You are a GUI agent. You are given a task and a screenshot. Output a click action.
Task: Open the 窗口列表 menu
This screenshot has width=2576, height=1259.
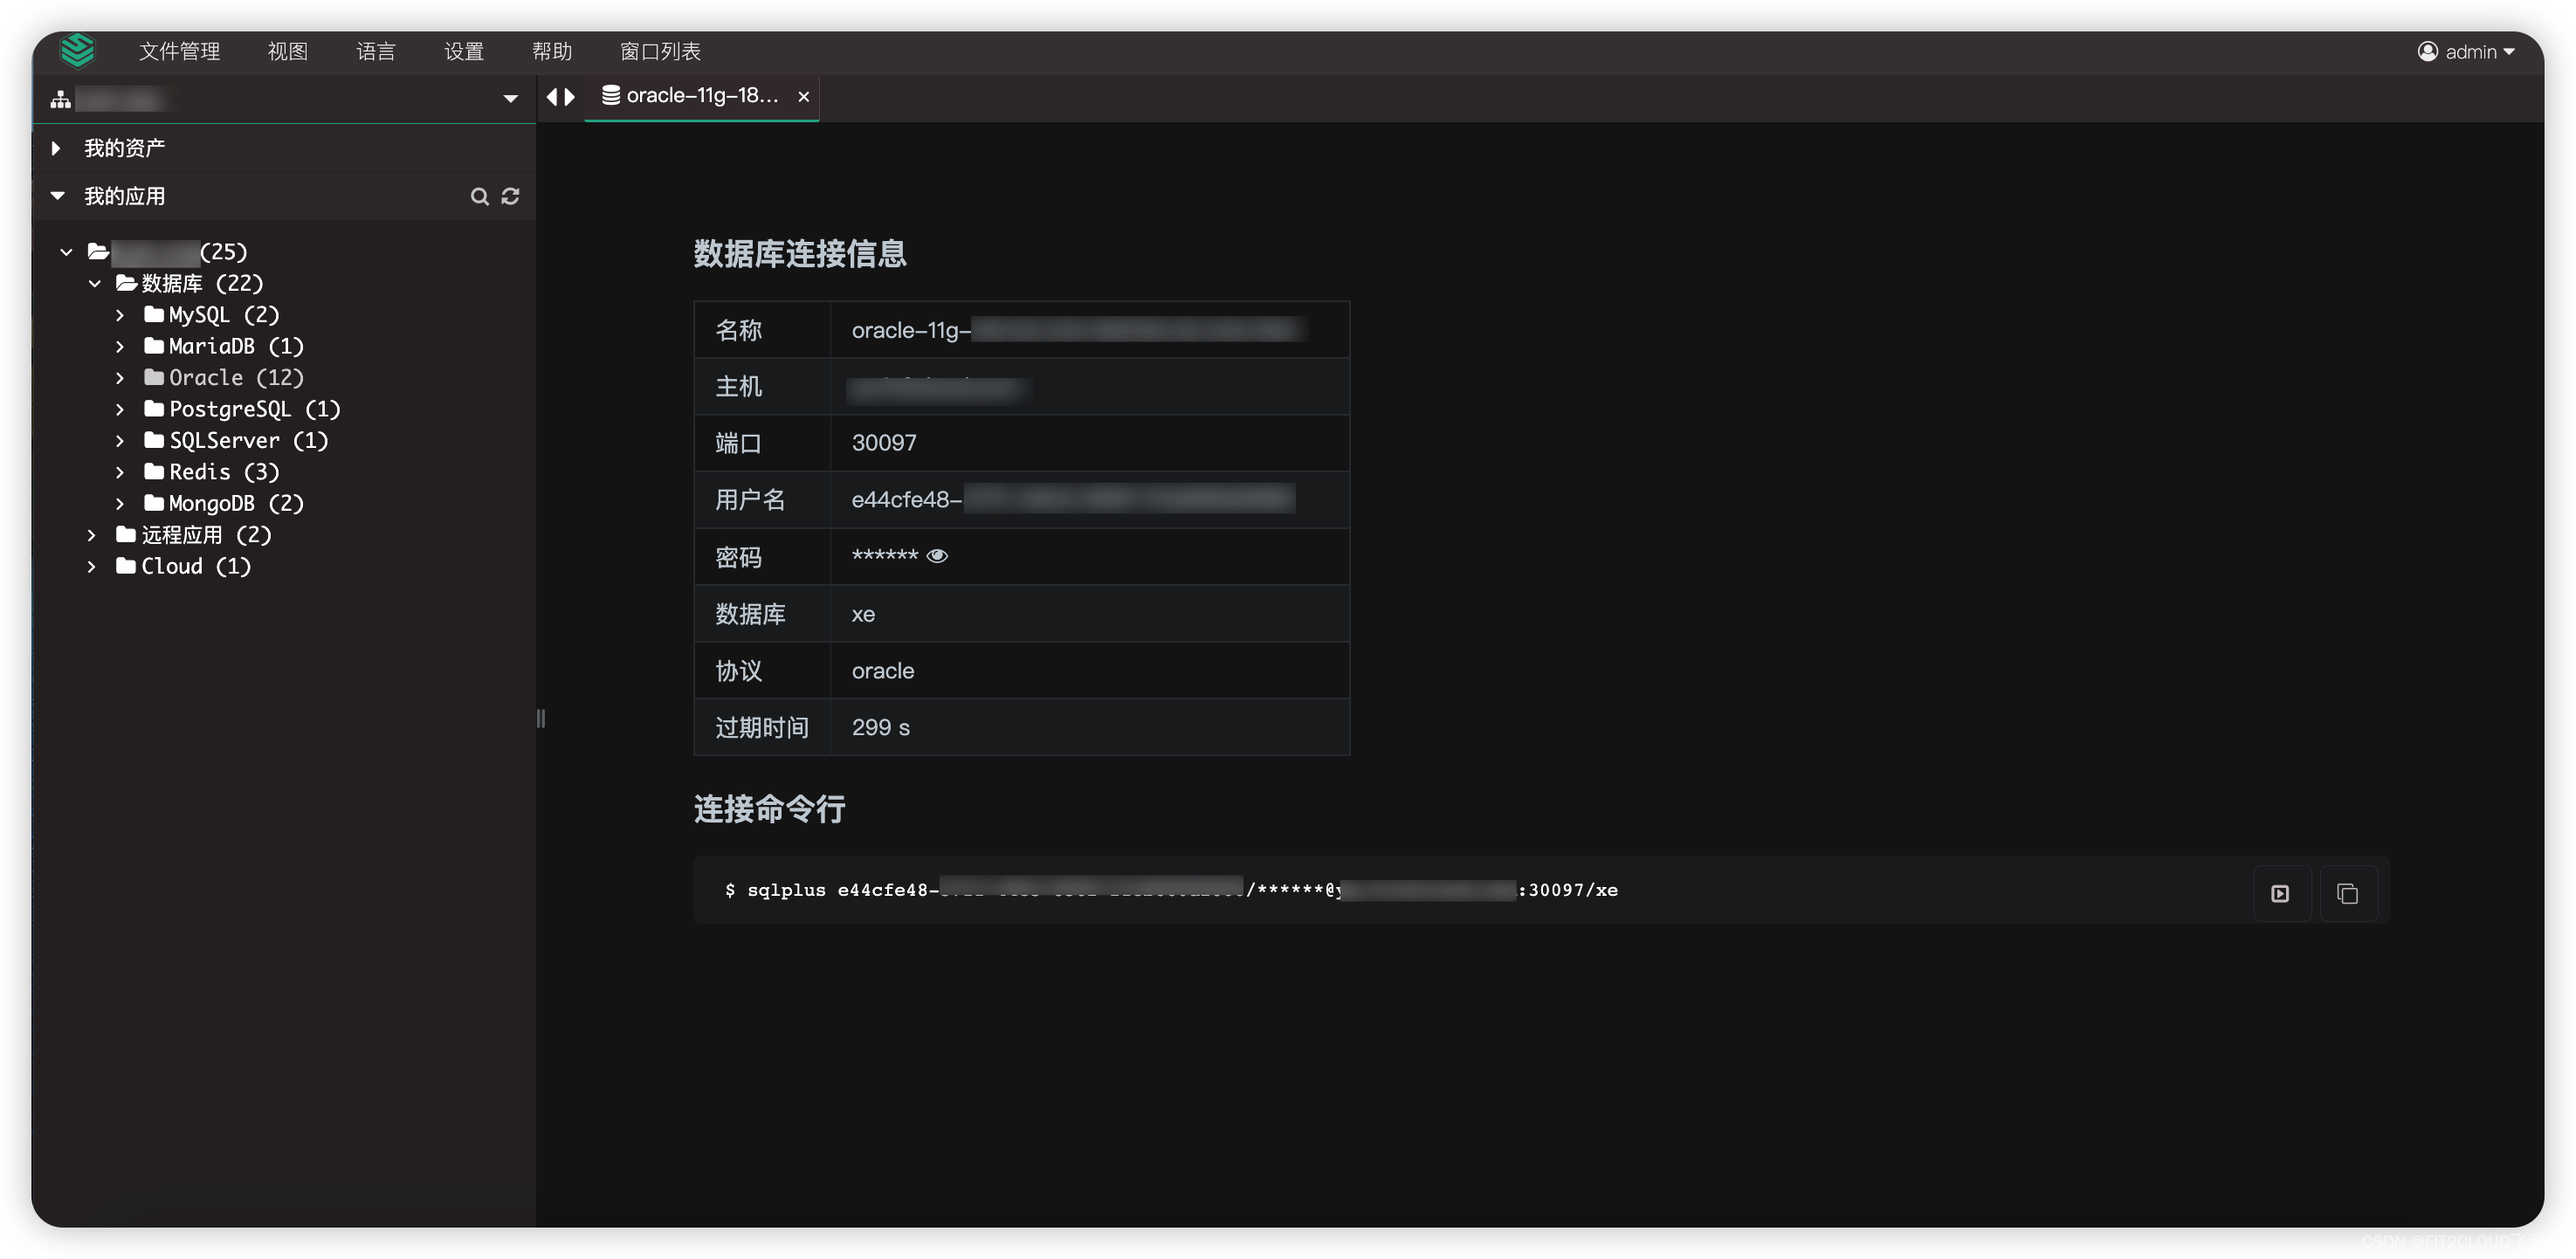[660, 52]
